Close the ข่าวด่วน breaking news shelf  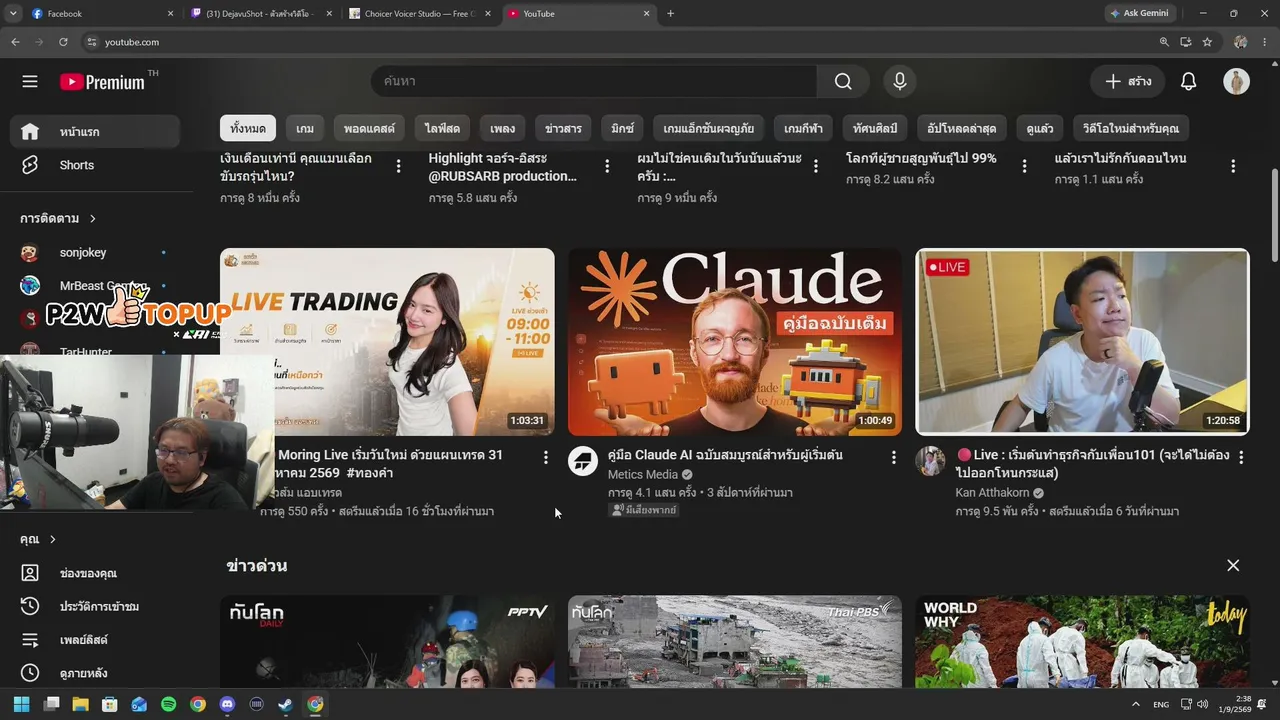click(x=1233, y=566)
